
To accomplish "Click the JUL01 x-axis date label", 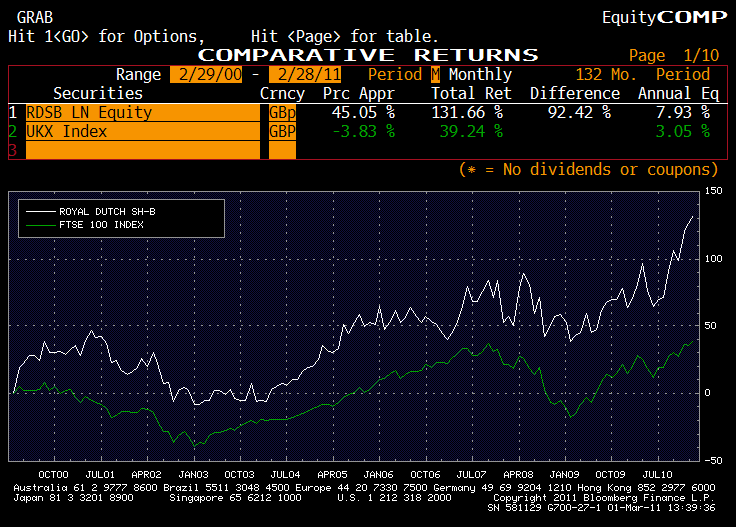I will (100, 474).
